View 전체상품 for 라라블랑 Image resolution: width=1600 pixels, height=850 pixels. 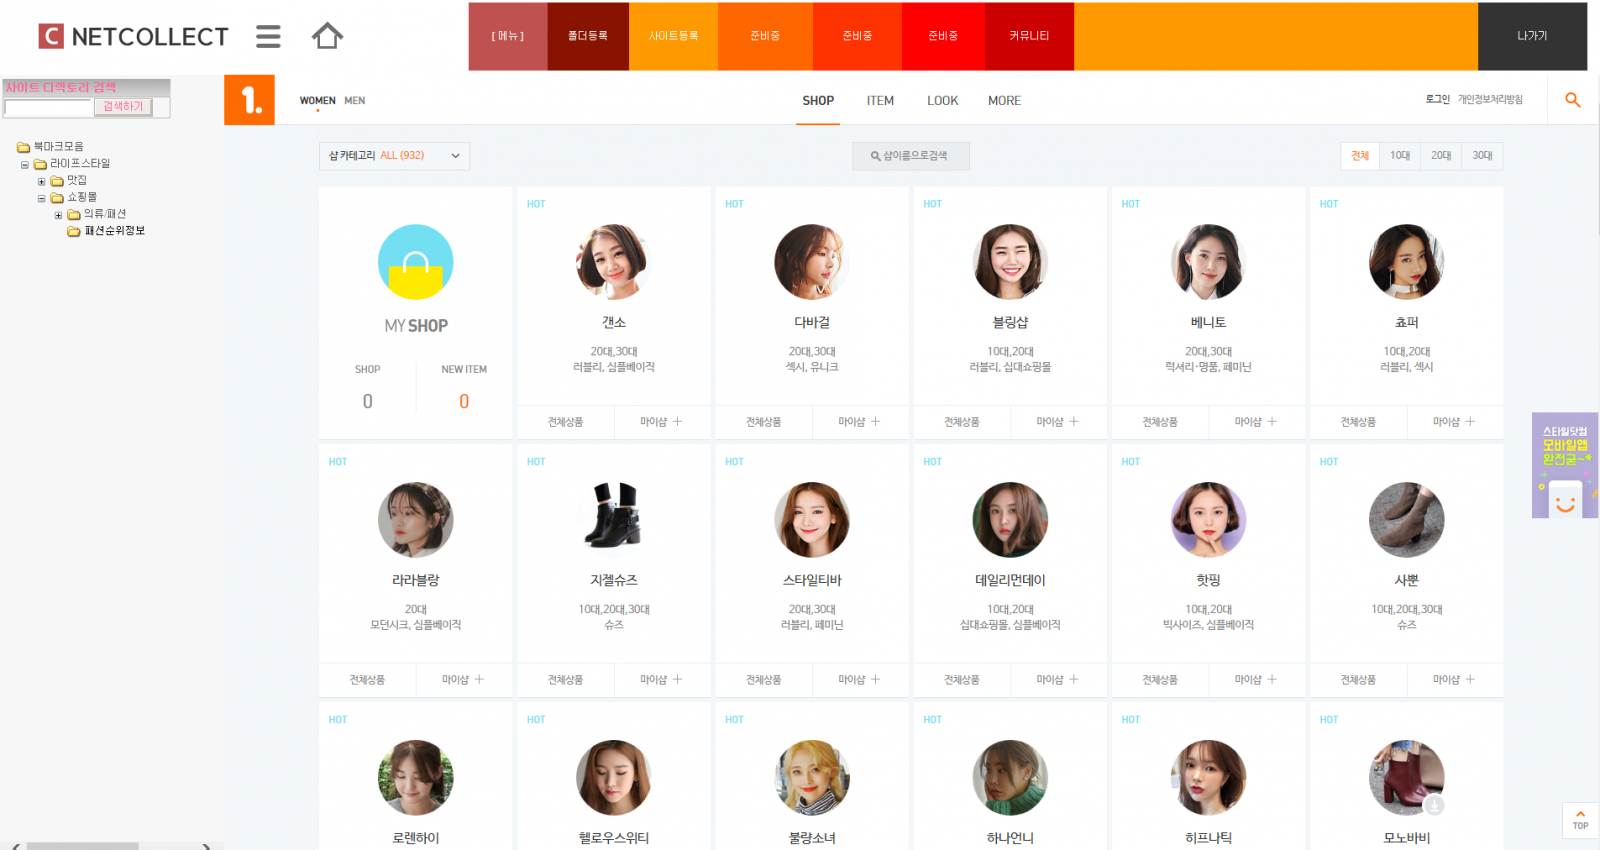[x=367, y=680]
